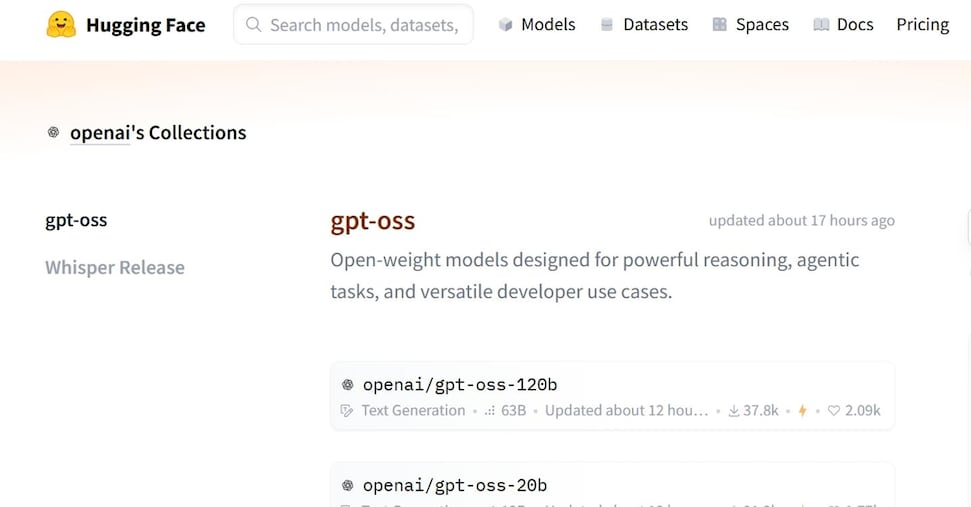Screen dimensions: 971x507
Task: Open the Models menu item
Action: (548, 25)
